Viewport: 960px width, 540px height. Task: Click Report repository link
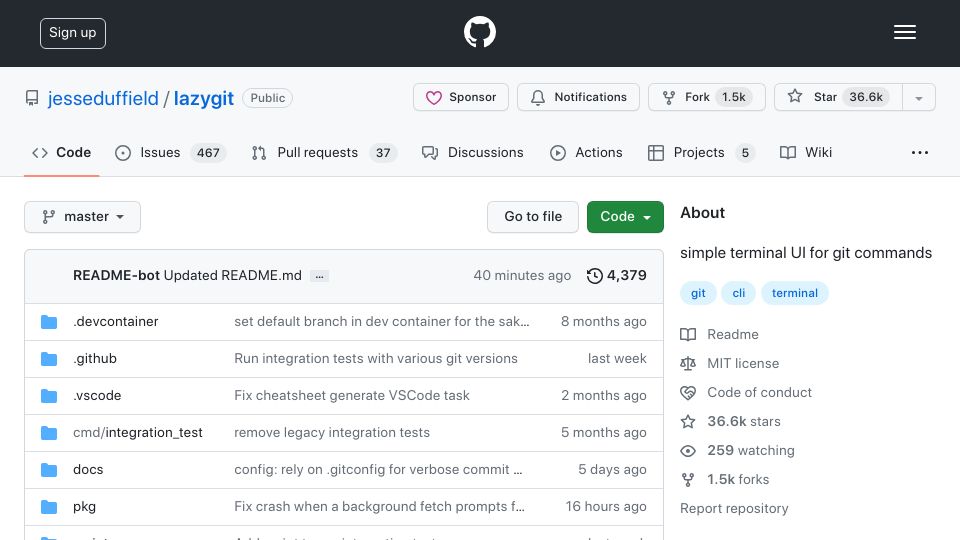click(x=734, y=509)
